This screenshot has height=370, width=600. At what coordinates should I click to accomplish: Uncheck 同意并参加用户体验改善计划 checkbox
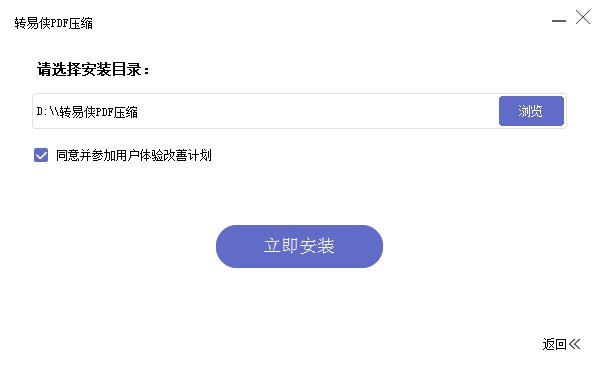41,155
